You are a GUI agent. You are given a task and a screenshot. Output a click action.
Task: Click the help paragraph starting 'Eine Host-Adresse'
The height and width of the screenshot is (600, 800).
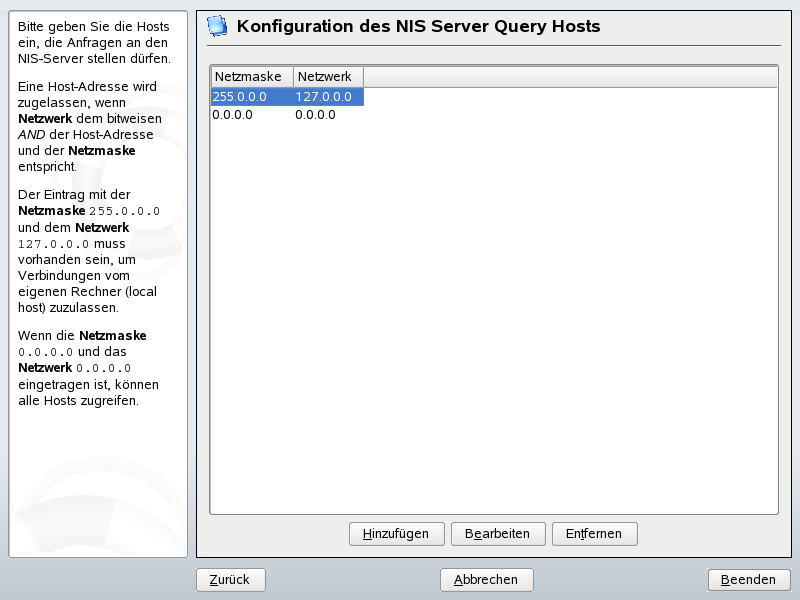coord(90,126)
